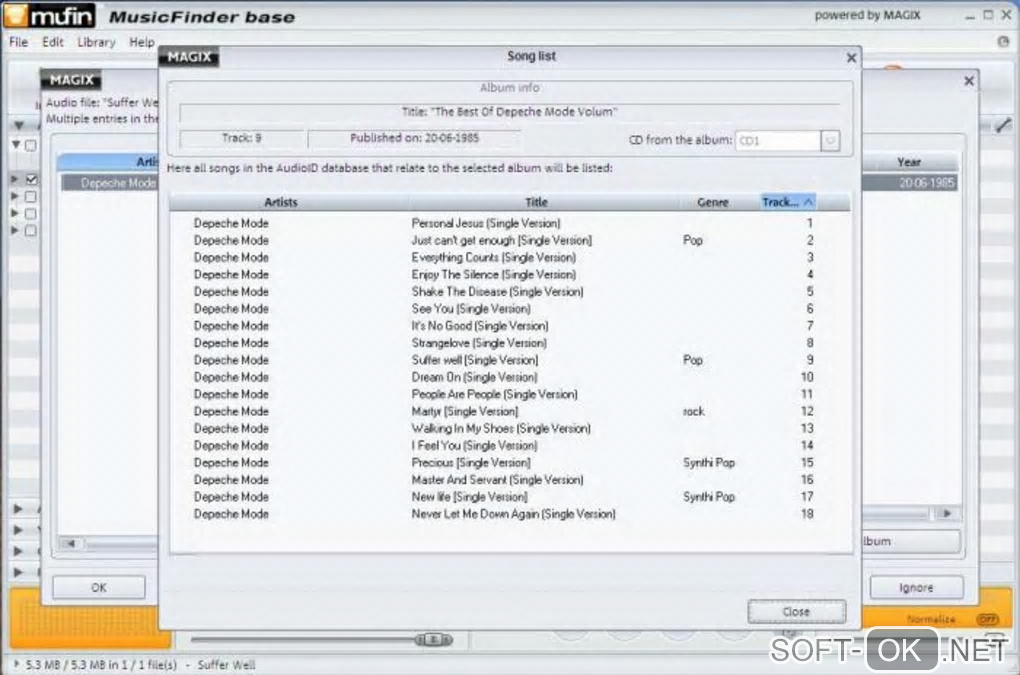Select the Depeche Mode row in background dialog

(109, 183)
